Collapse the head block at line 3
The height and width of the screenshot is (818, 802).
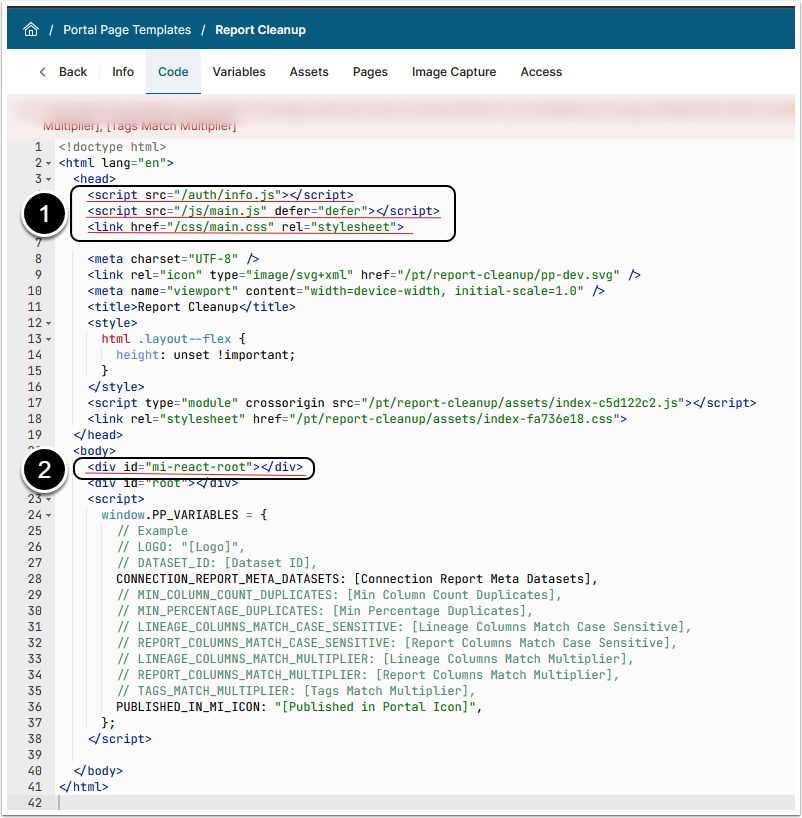point(48,179)
